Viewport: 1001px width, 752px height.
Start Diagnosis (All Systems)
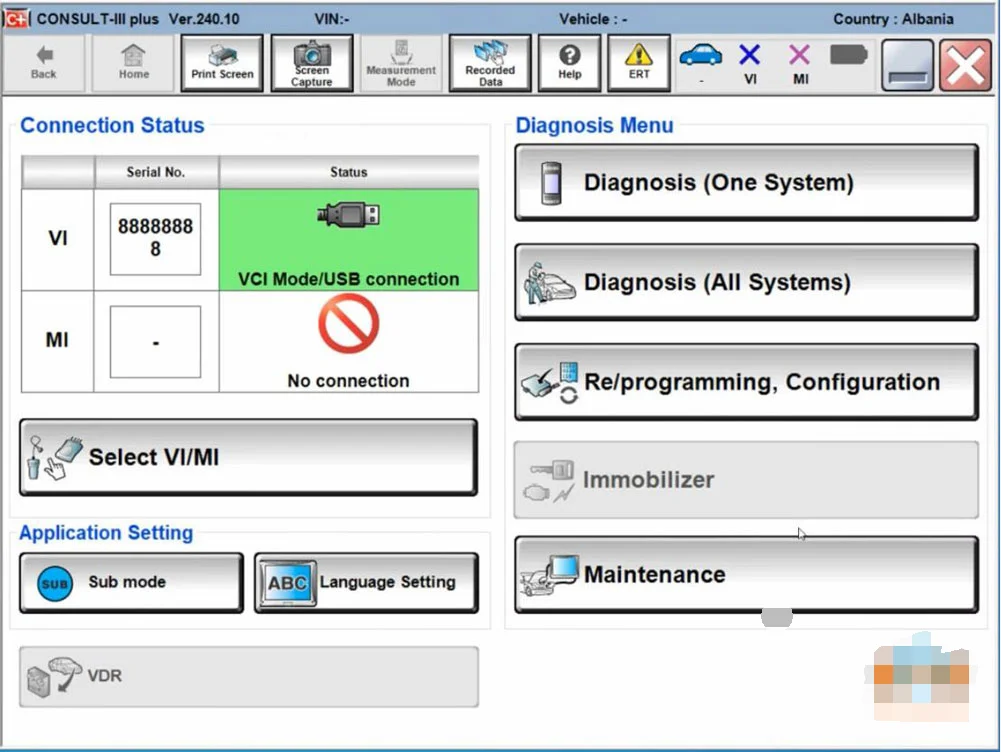[x=745, y=282]
